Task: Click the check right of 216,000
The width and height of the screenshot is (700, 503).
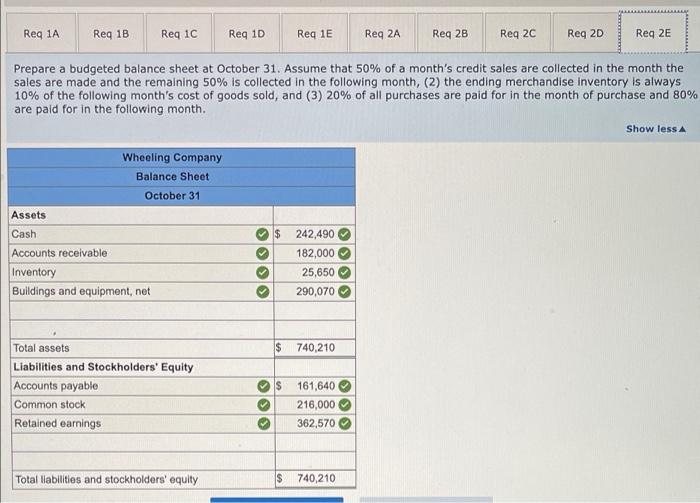Action: (x=345, y=405)
